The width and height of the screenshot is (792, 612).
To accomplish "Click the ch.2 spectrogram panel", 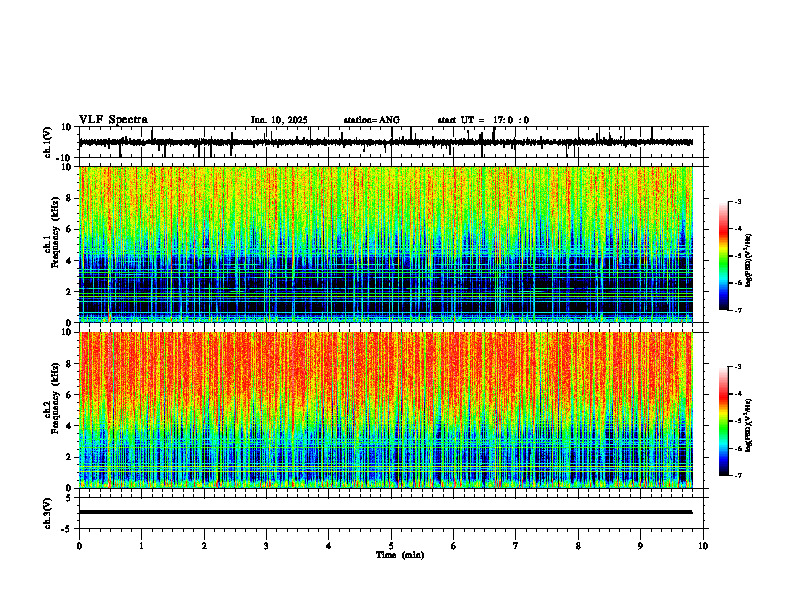I will 386,410.
